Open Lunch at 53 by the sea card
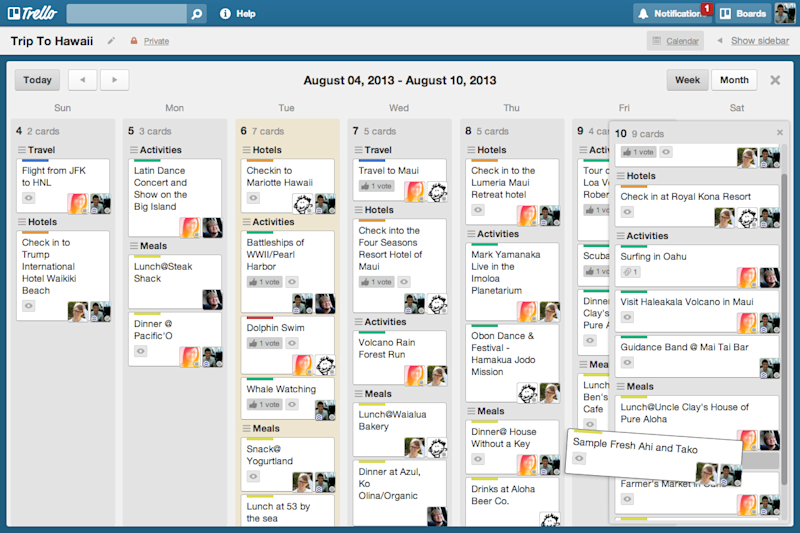Screen dimensions: 800x533 (x=288, y=510)
